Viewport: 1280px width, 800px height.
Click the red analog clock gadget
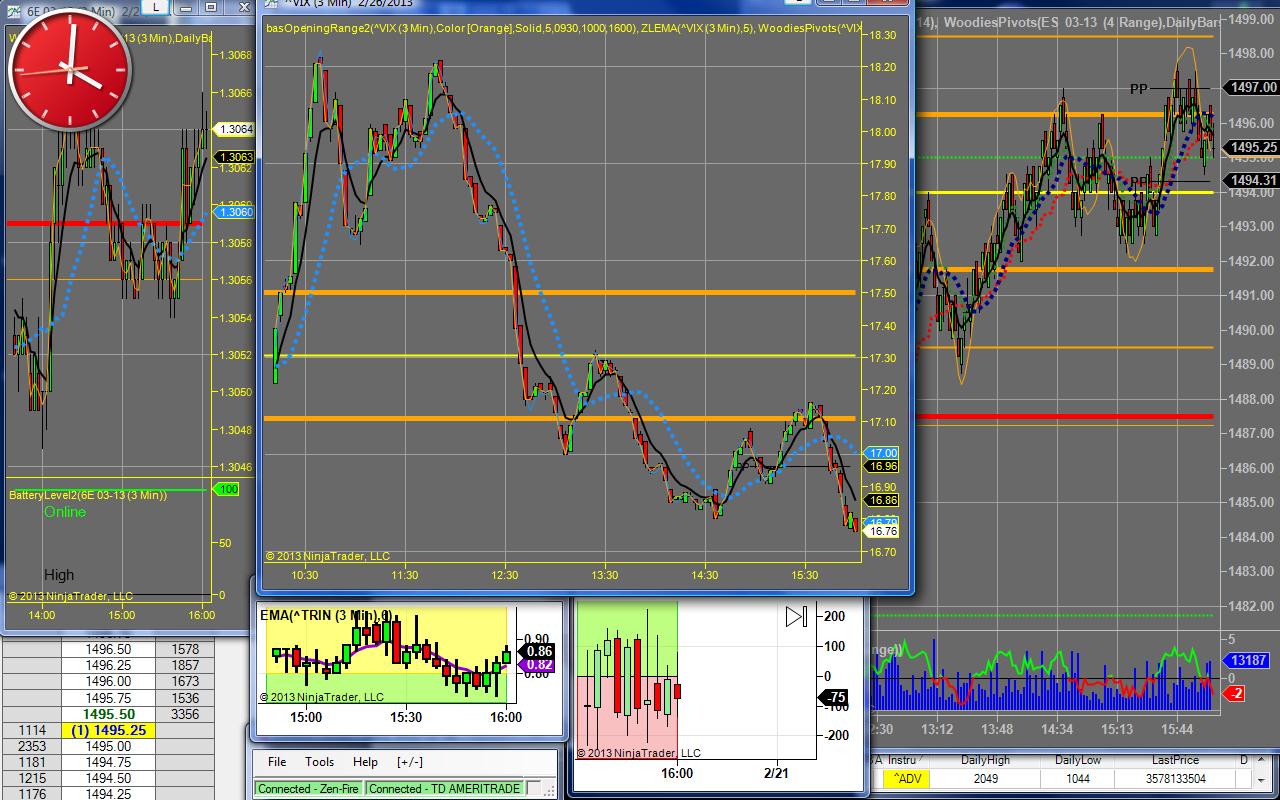tap(69, 70)
